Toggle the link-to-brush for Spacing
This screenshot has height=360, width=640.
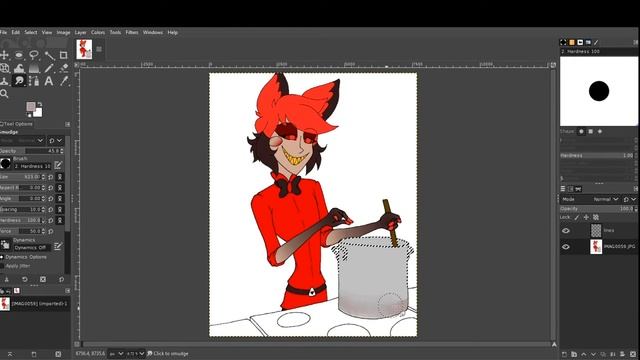(60, 209)
